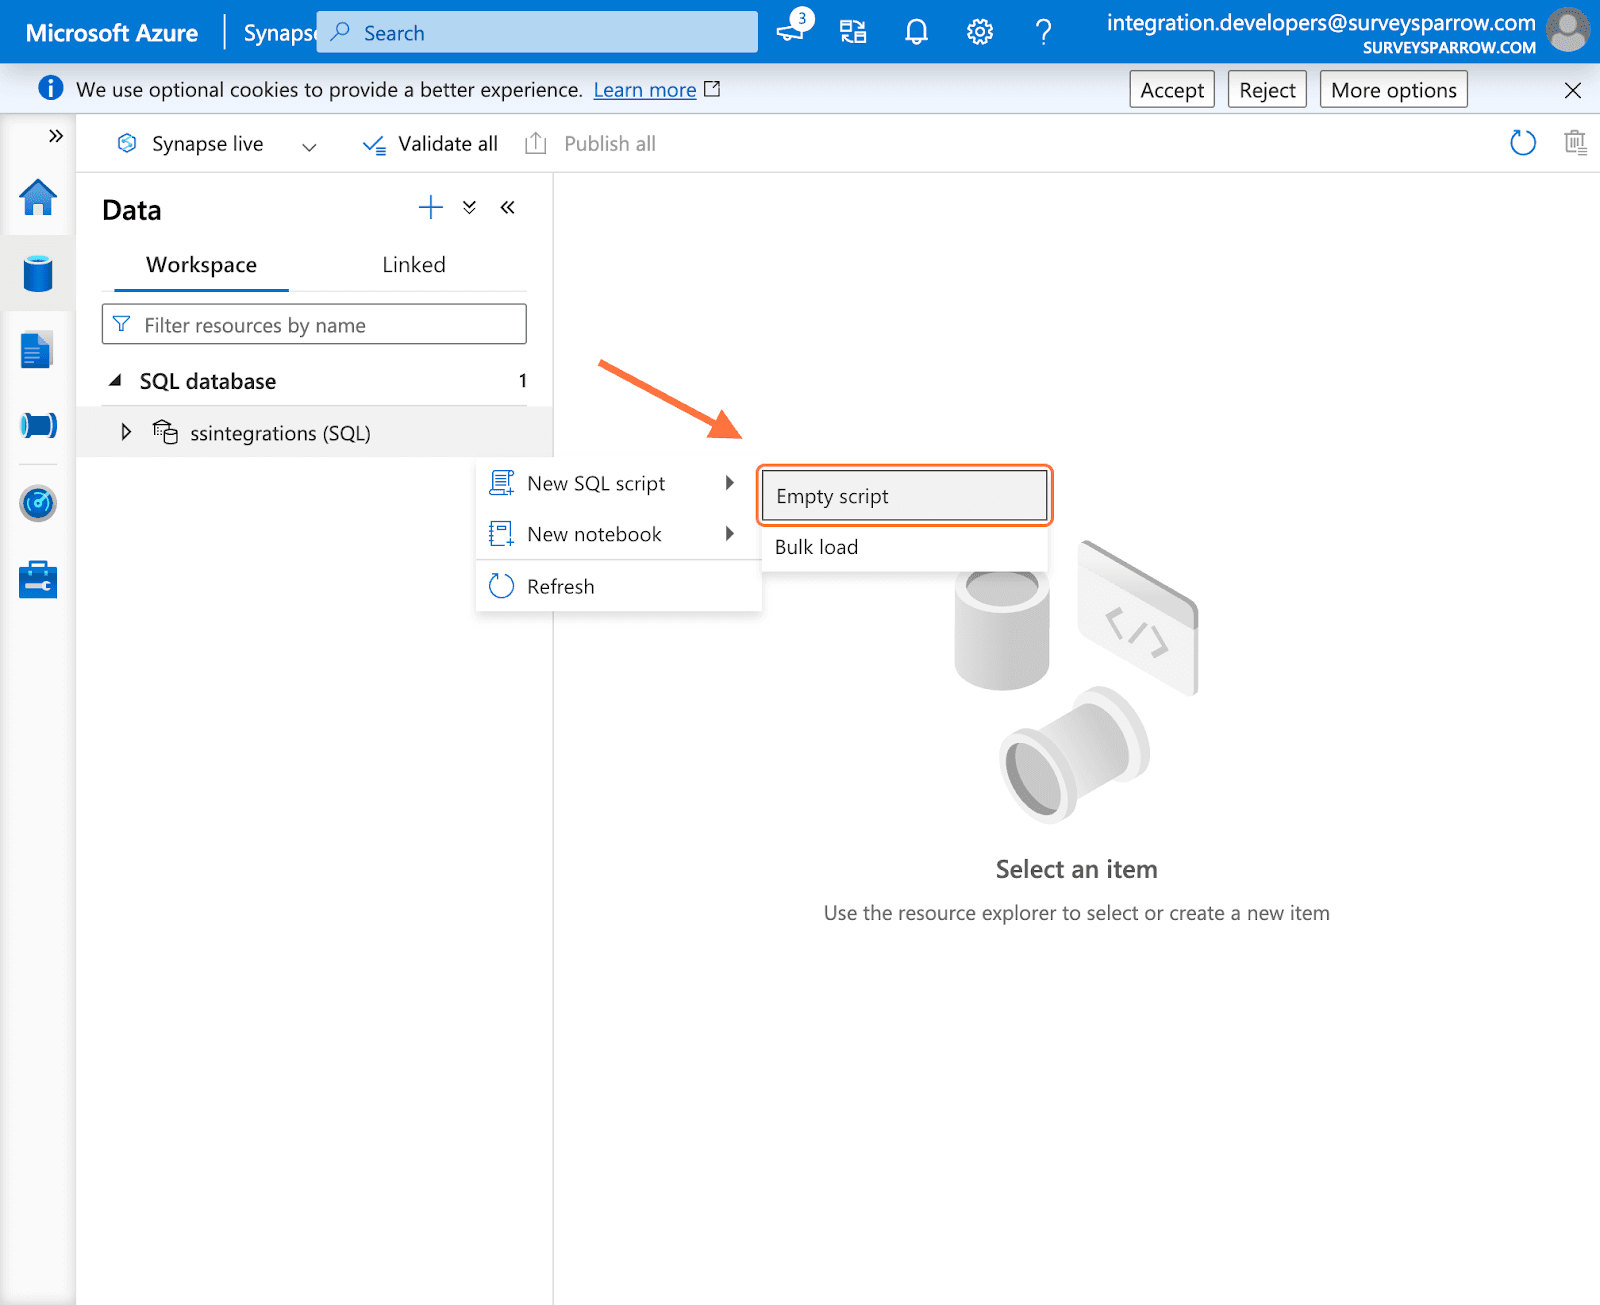1600x1305 pixels.
Task: Open the Synapse live dropdown
Action: pos(309,146)
